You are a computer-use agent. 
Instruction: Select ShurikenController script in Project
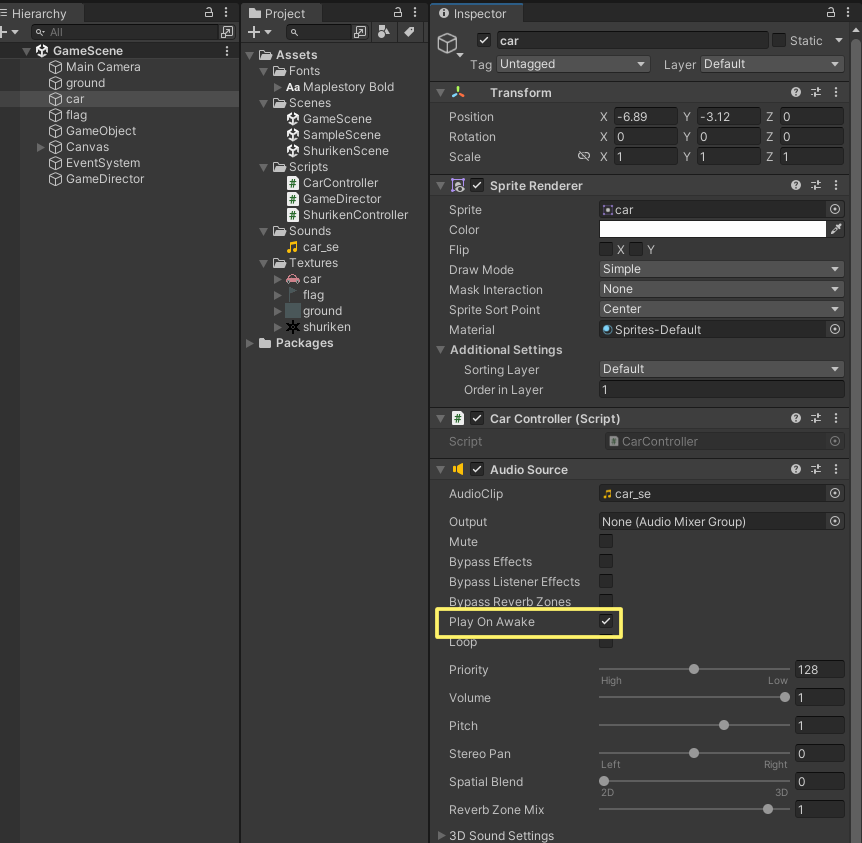[x=355, y=215]
